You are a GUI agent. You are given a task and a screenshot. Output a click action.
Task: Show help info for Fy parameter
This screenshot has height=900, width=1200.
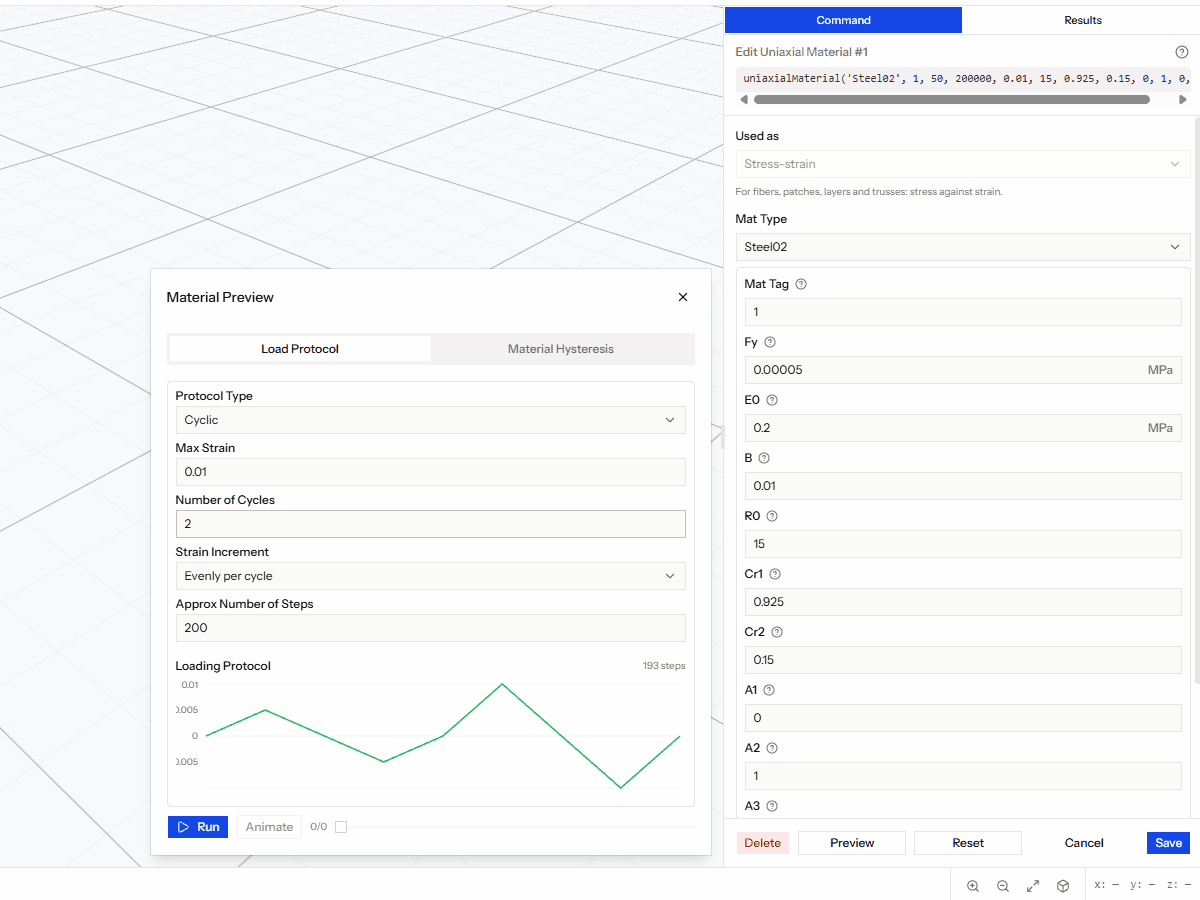pyautogui.click(x=770, y=342)
